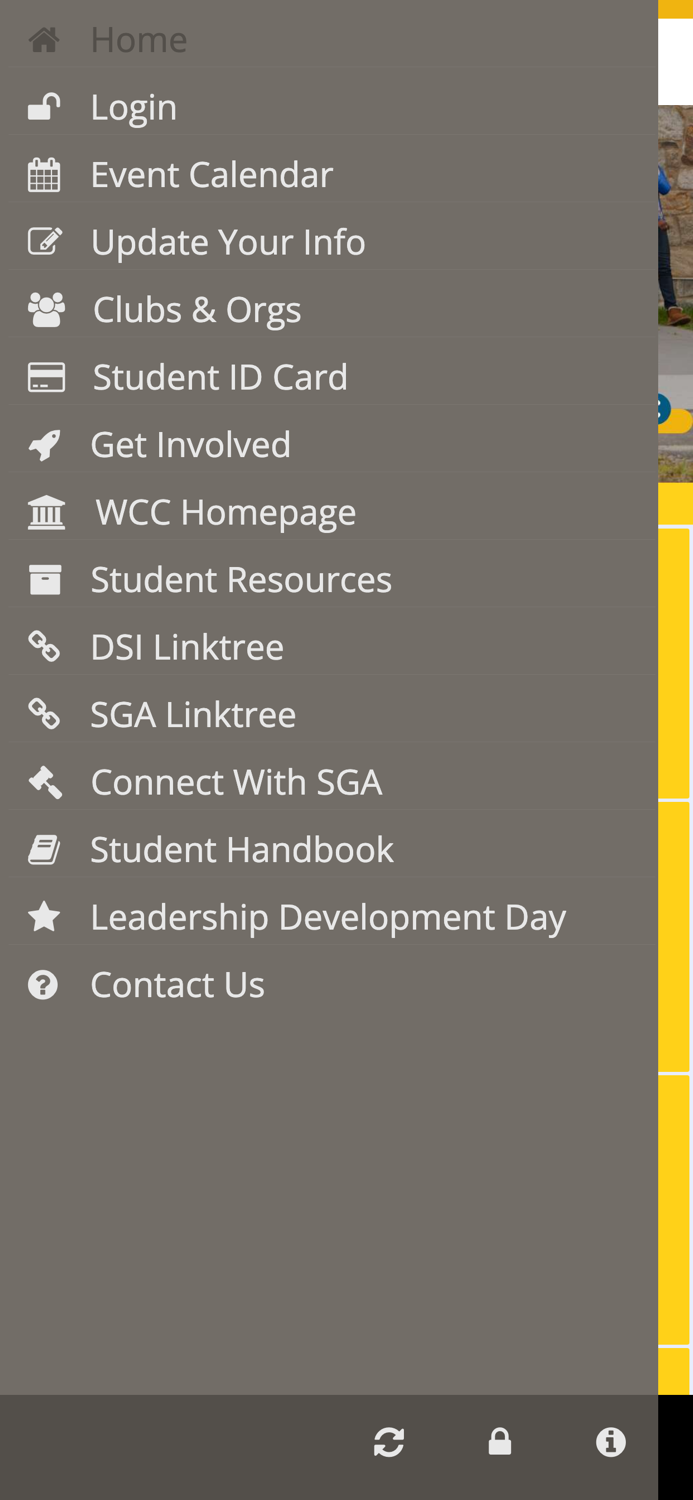Screen dimensions: 693x1500
Task: Select the star icon next to Leadership Development Day
Action: [x=44, y=915]
